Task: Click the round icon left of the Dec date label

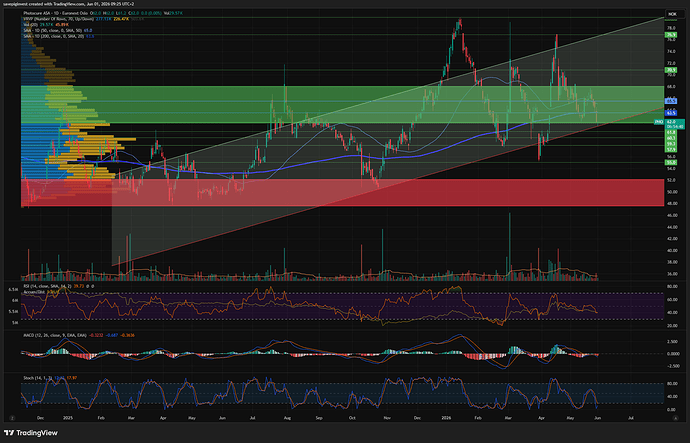Action: click(12, 418)
